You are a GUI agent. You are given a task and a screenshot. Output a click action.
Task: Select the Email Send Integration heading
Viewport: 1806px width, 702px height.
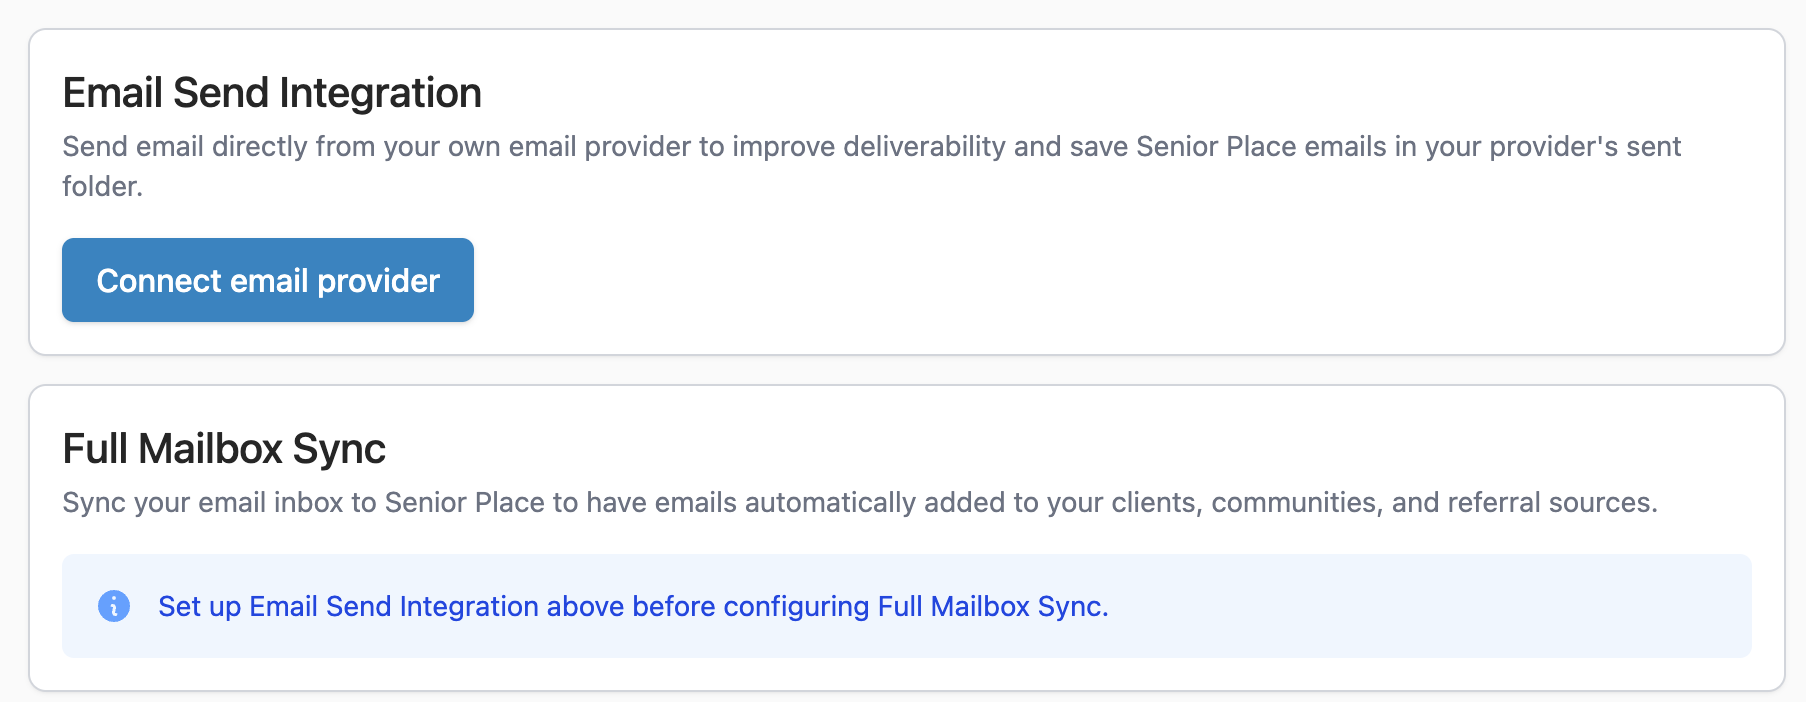272,93
